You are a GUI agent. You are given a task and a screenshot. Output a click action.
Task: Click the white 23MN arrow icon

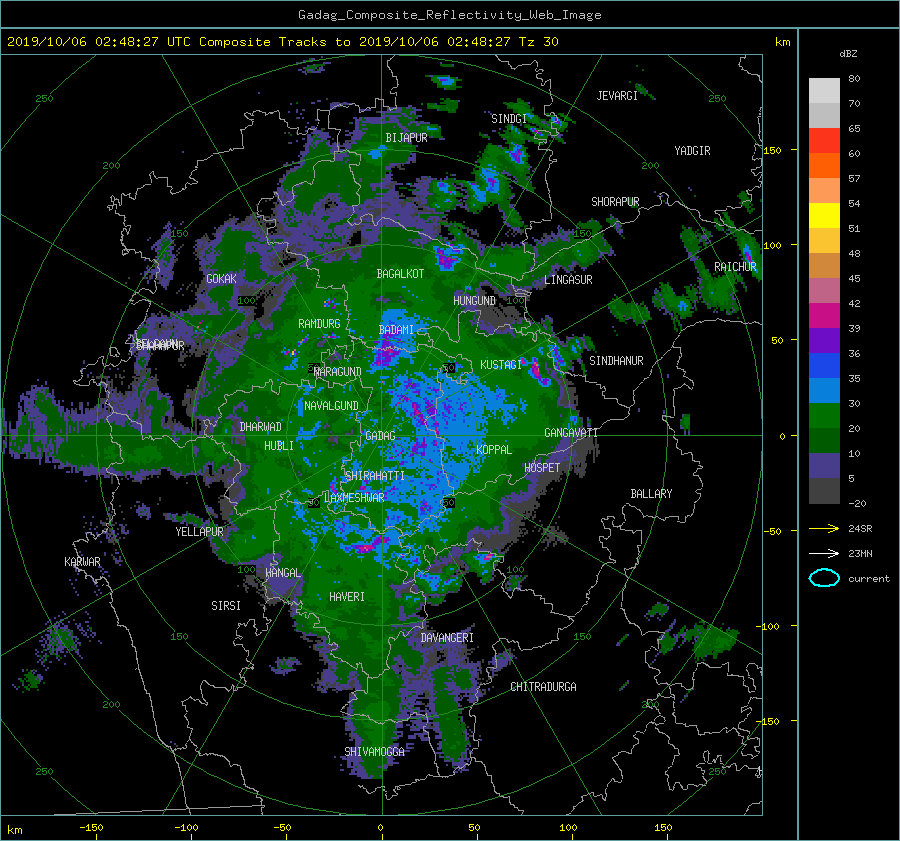tap(824, 553)
